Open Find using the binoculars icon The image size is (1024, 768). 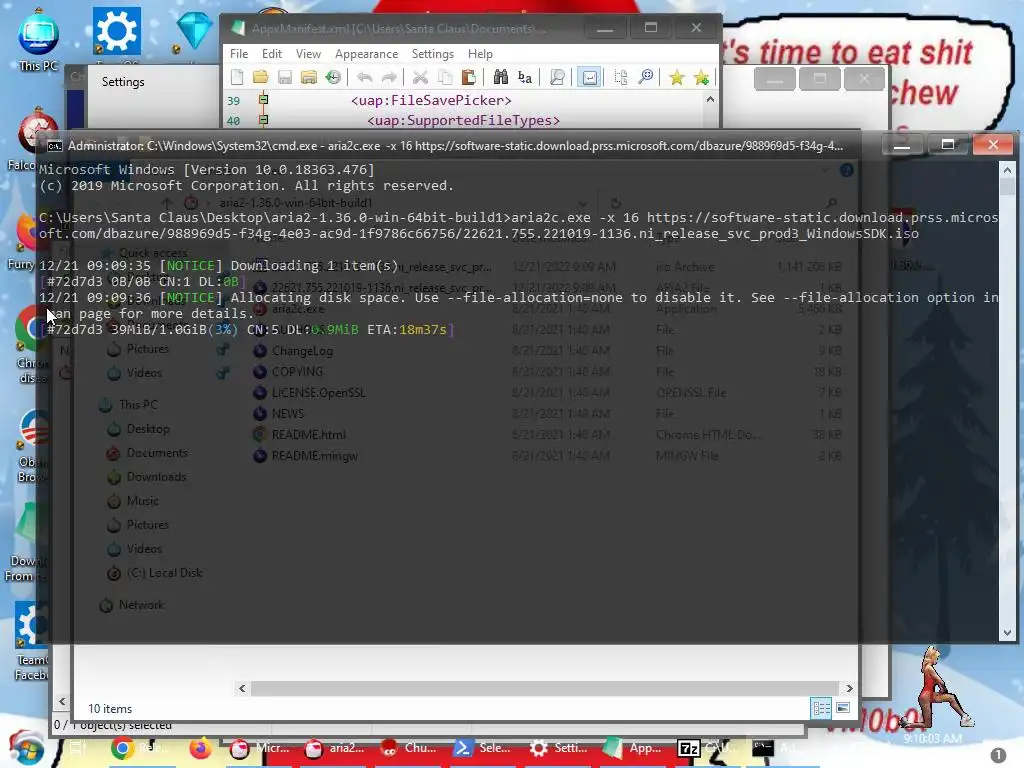pos(500,78)
